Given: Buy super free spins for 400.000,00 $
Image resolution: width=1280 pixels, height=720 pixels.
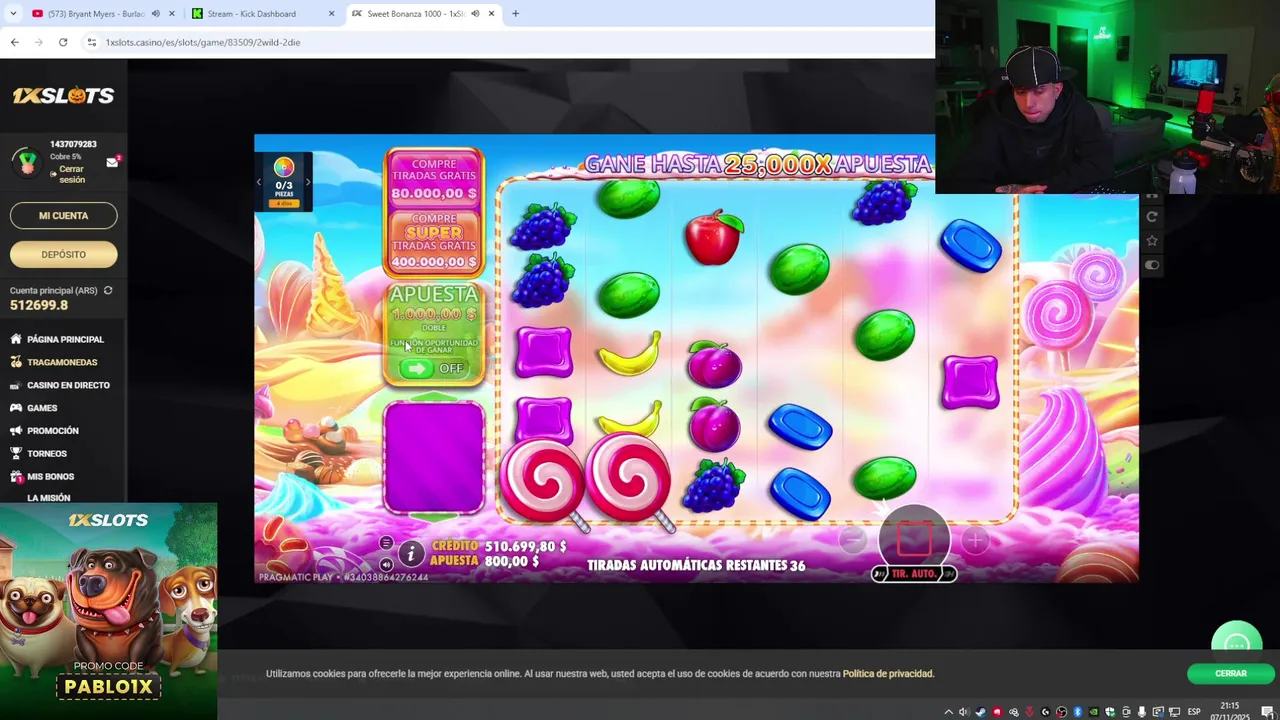Looking at the screenshot, I should point(434,240).
